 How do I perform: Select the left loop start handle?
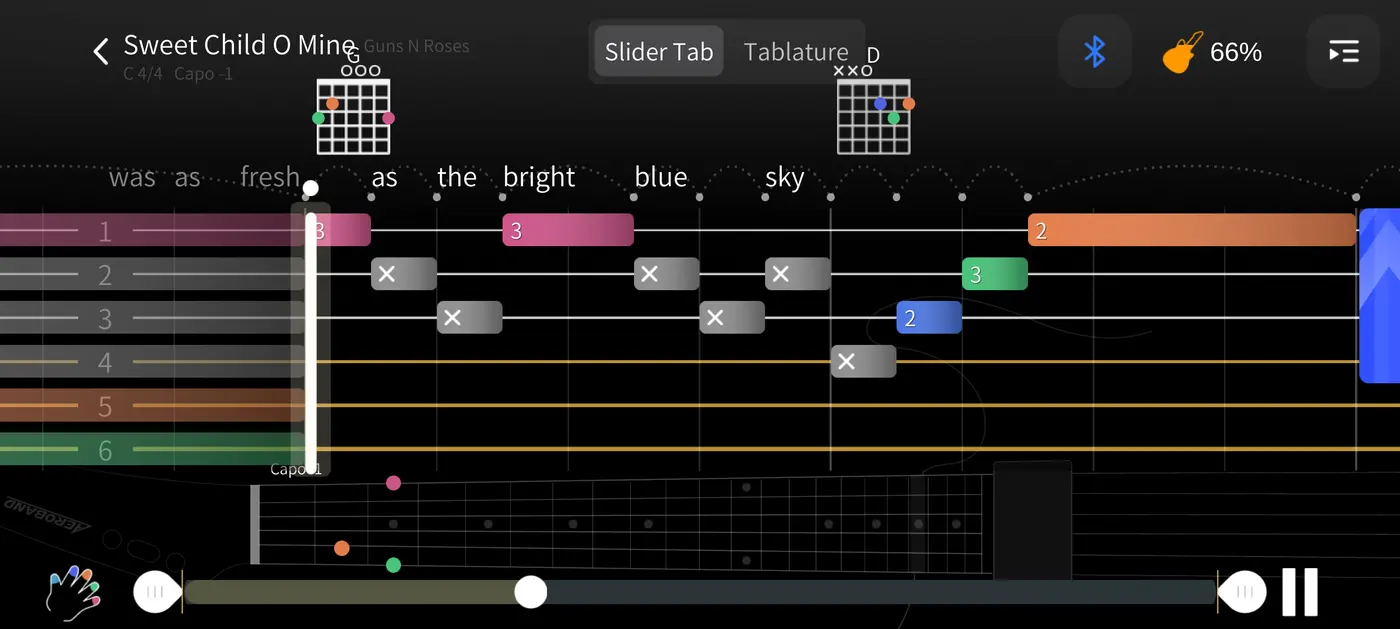click(157, 592)
